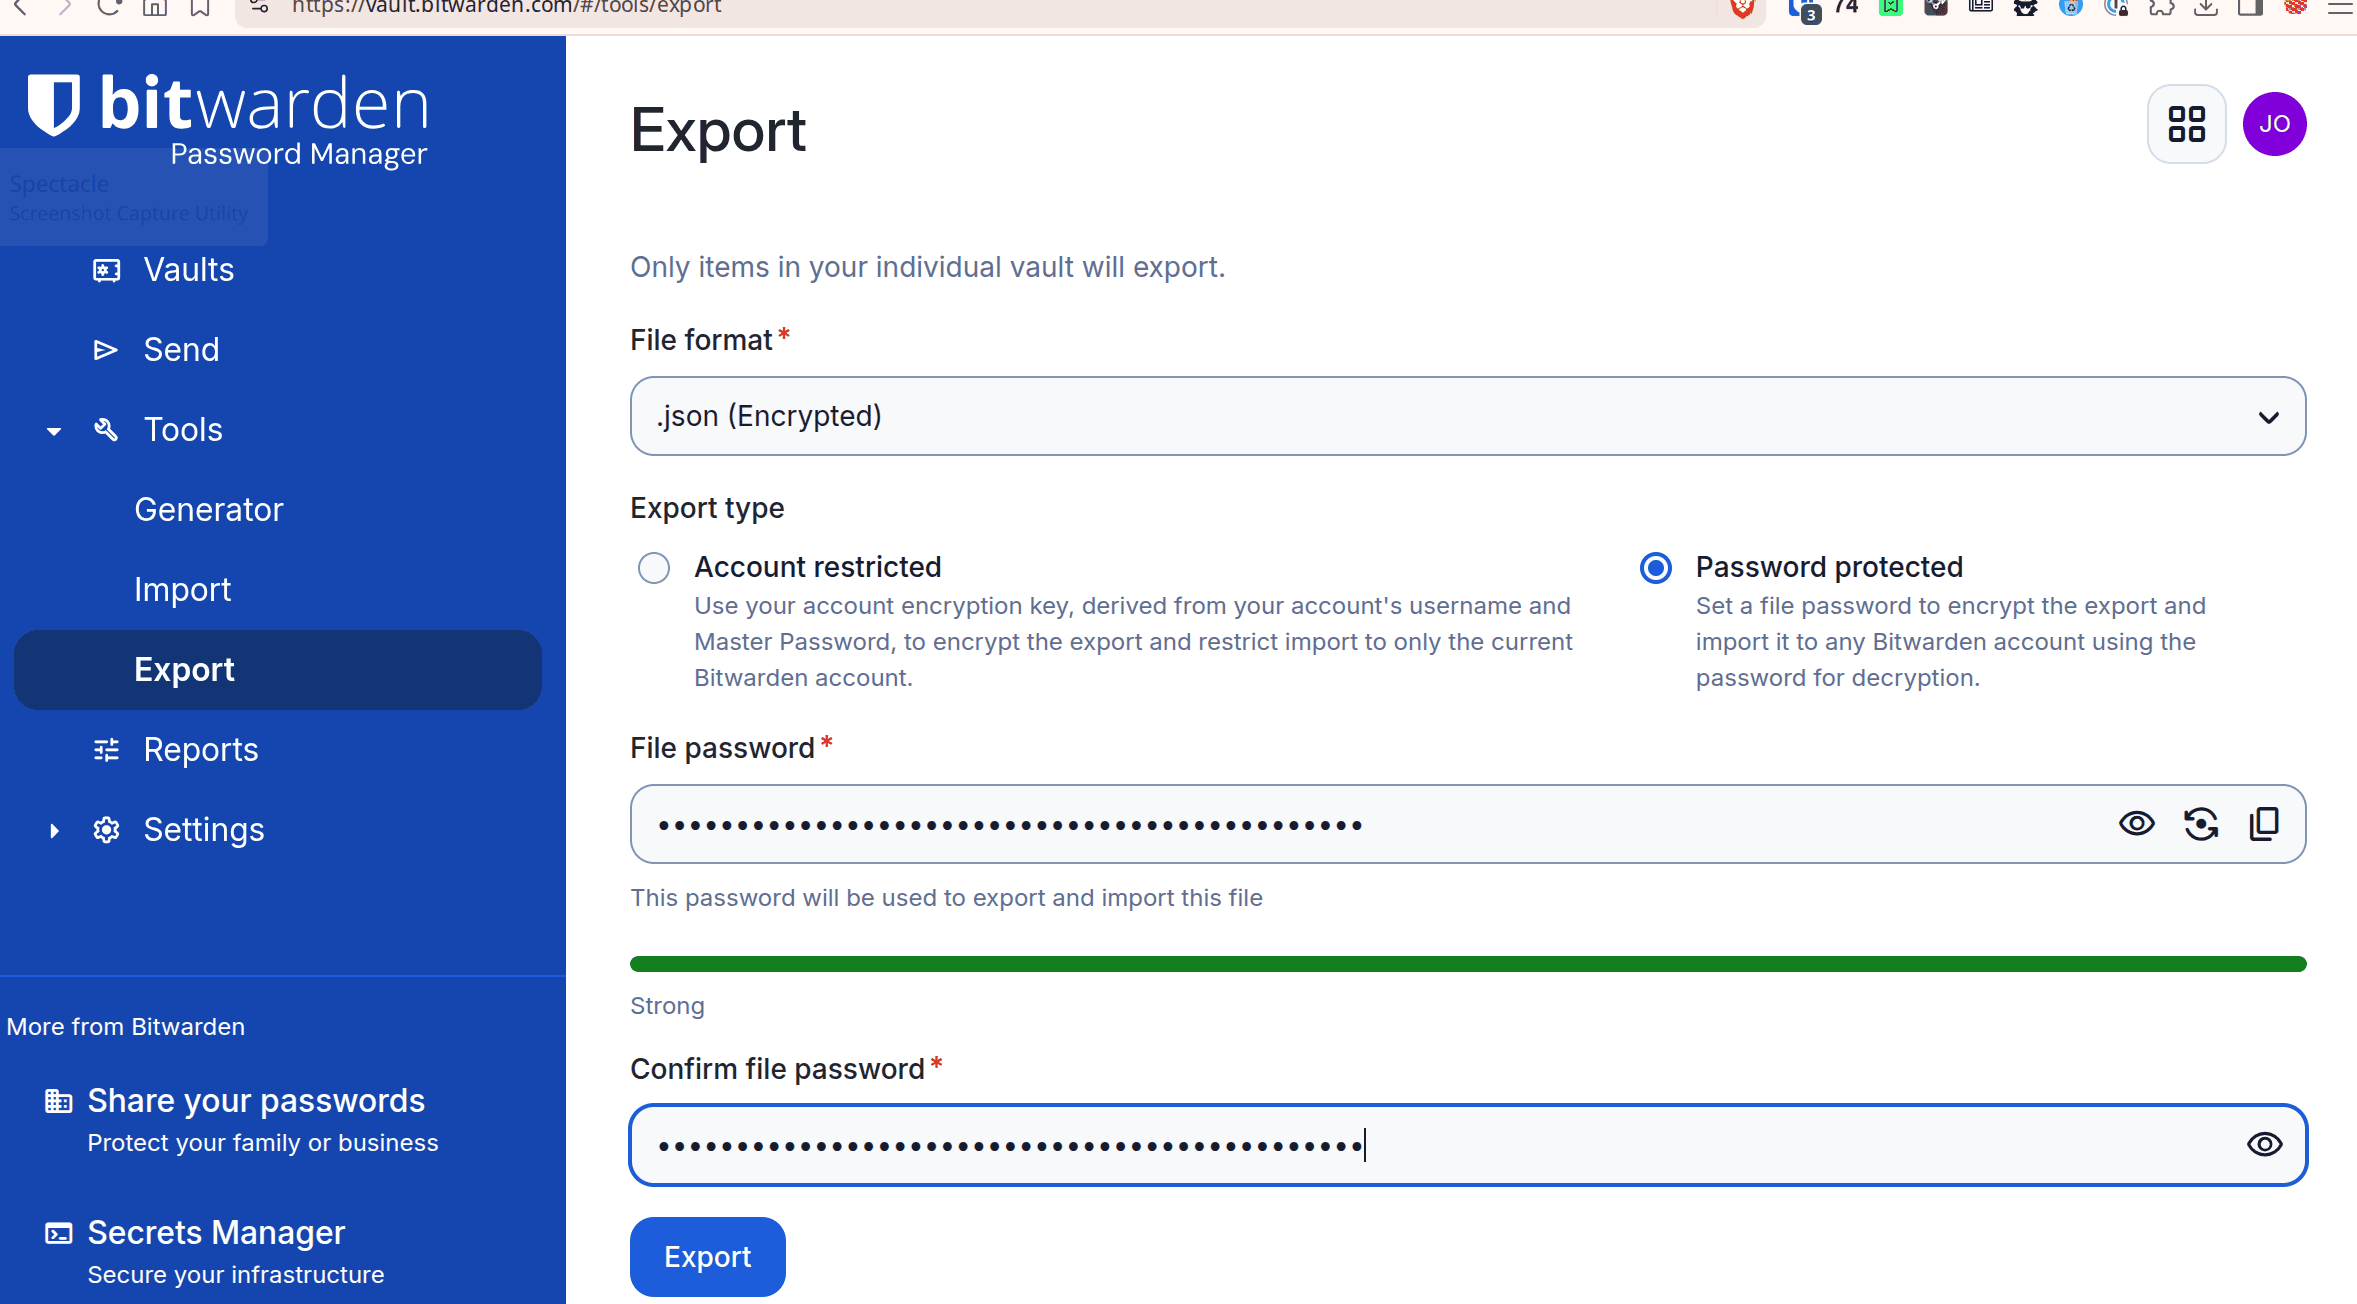The image size is (2357, 1304).
Task: Open the File format dropdown
Action: [x=1467, y=416]
